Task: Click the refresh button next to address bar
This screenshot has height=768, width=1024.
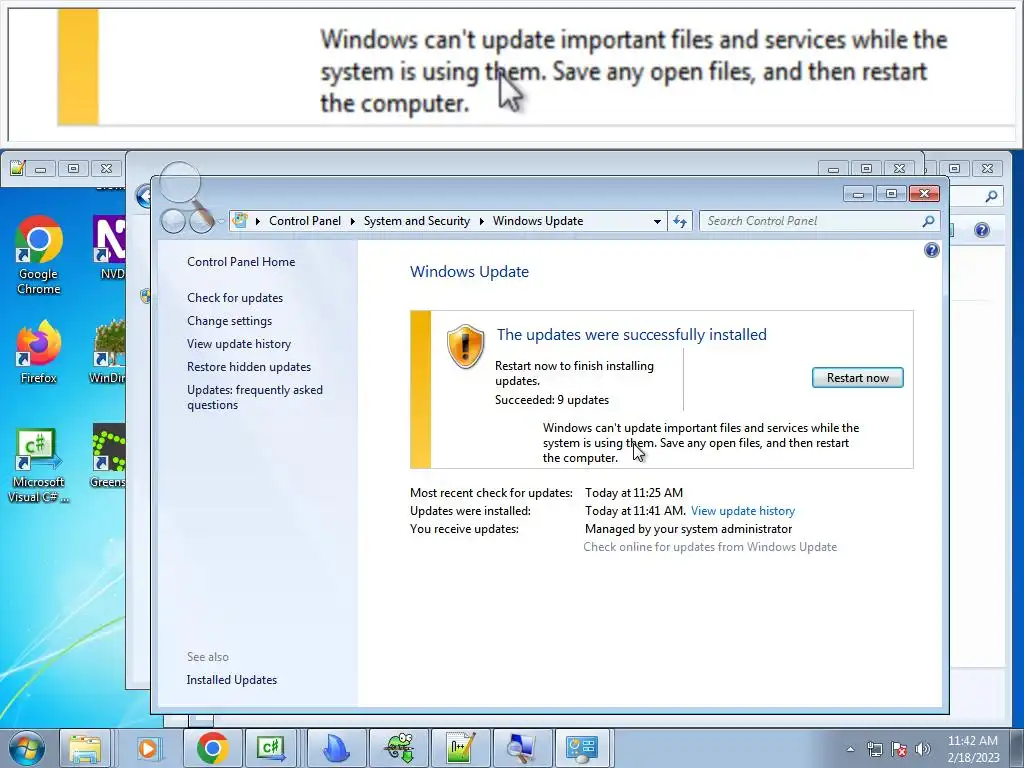Action: (x=680, y=221)
